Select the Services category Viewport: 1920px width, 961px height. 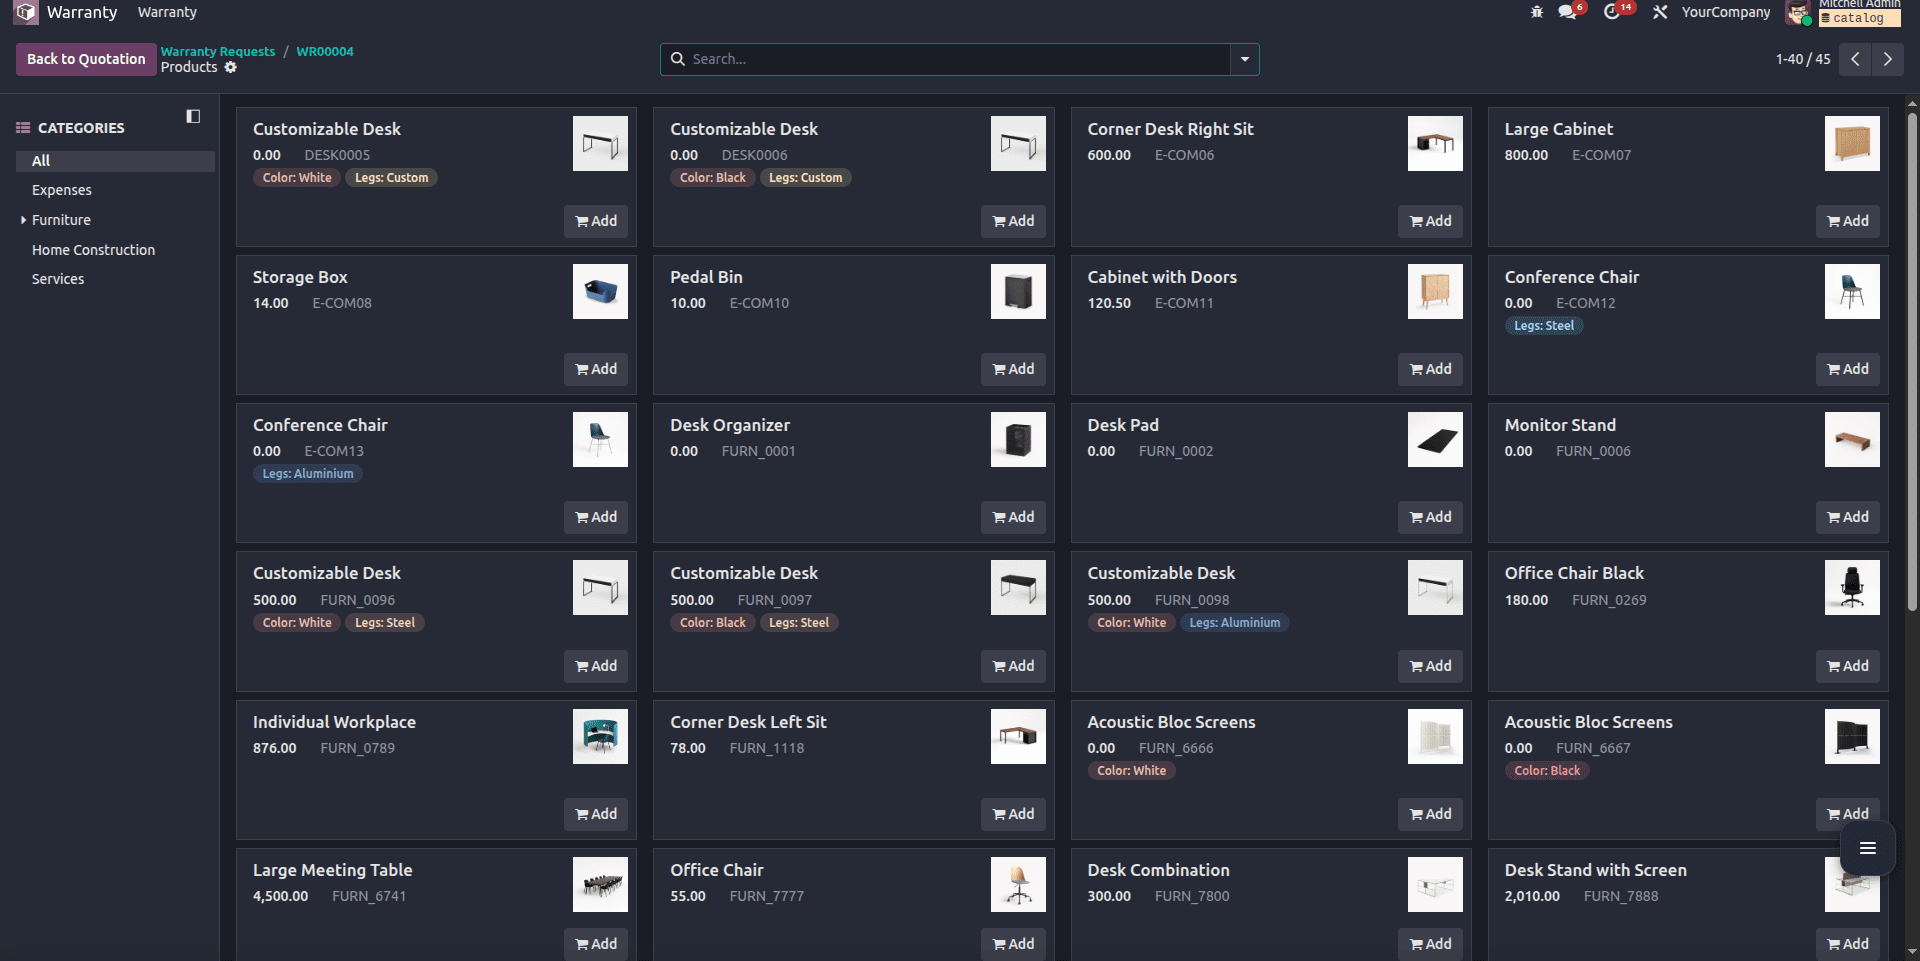pyautogui.click(x=57, y=279)
